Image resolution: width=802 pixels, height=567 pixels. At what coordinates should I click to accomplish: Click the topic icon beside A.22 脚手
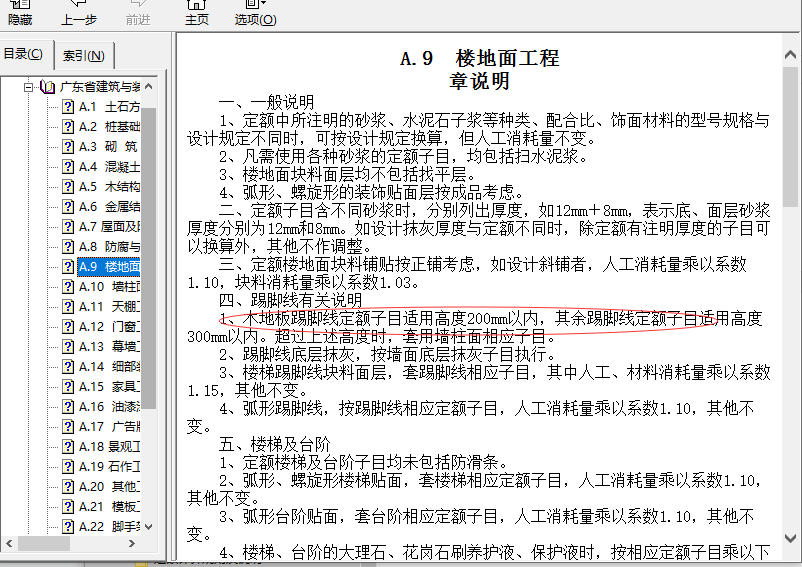pos(68,526)
